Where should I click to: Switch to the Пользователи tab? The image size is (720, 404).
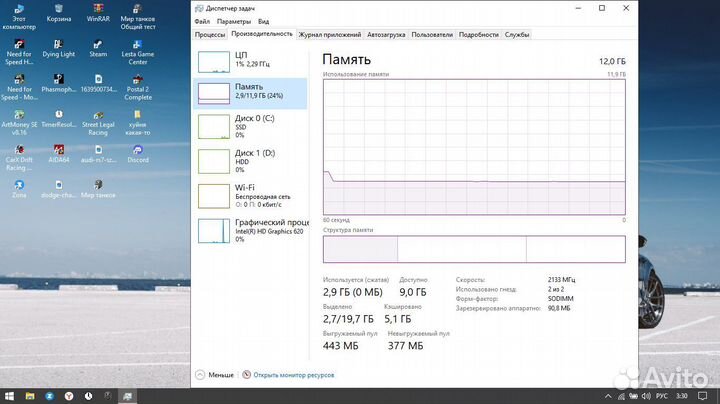[432, 35]
